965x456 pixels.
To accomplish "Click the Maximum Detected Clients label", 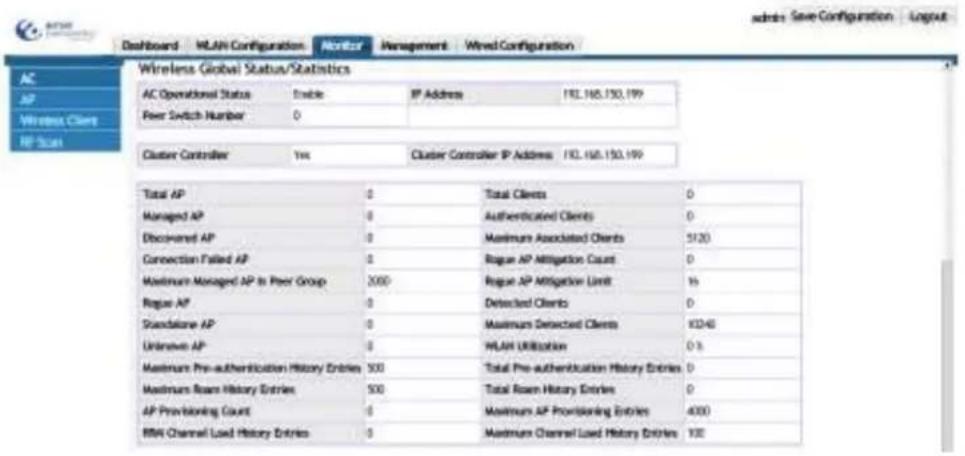I will [x=551, y=324].
